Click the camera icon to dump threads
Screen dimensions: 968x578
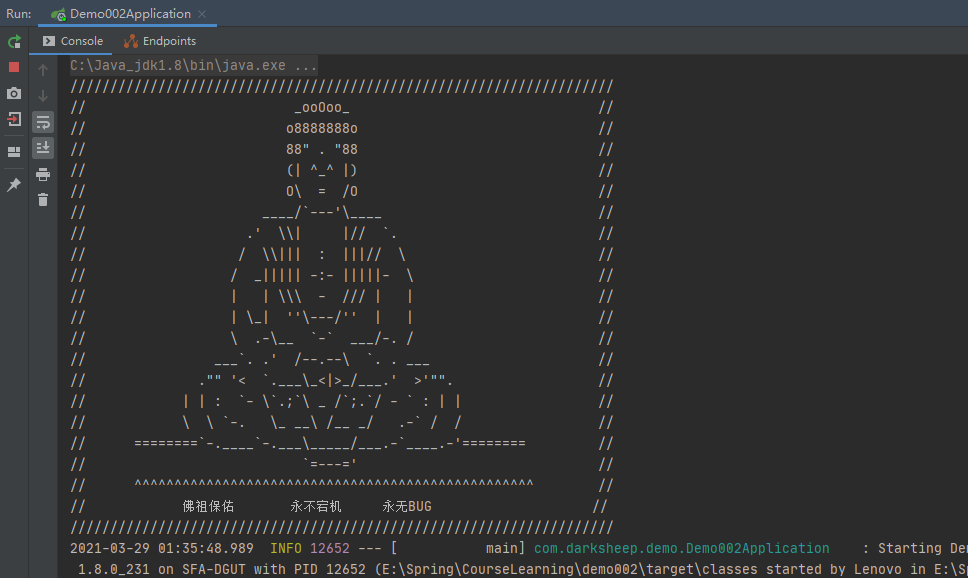[14, 93]
